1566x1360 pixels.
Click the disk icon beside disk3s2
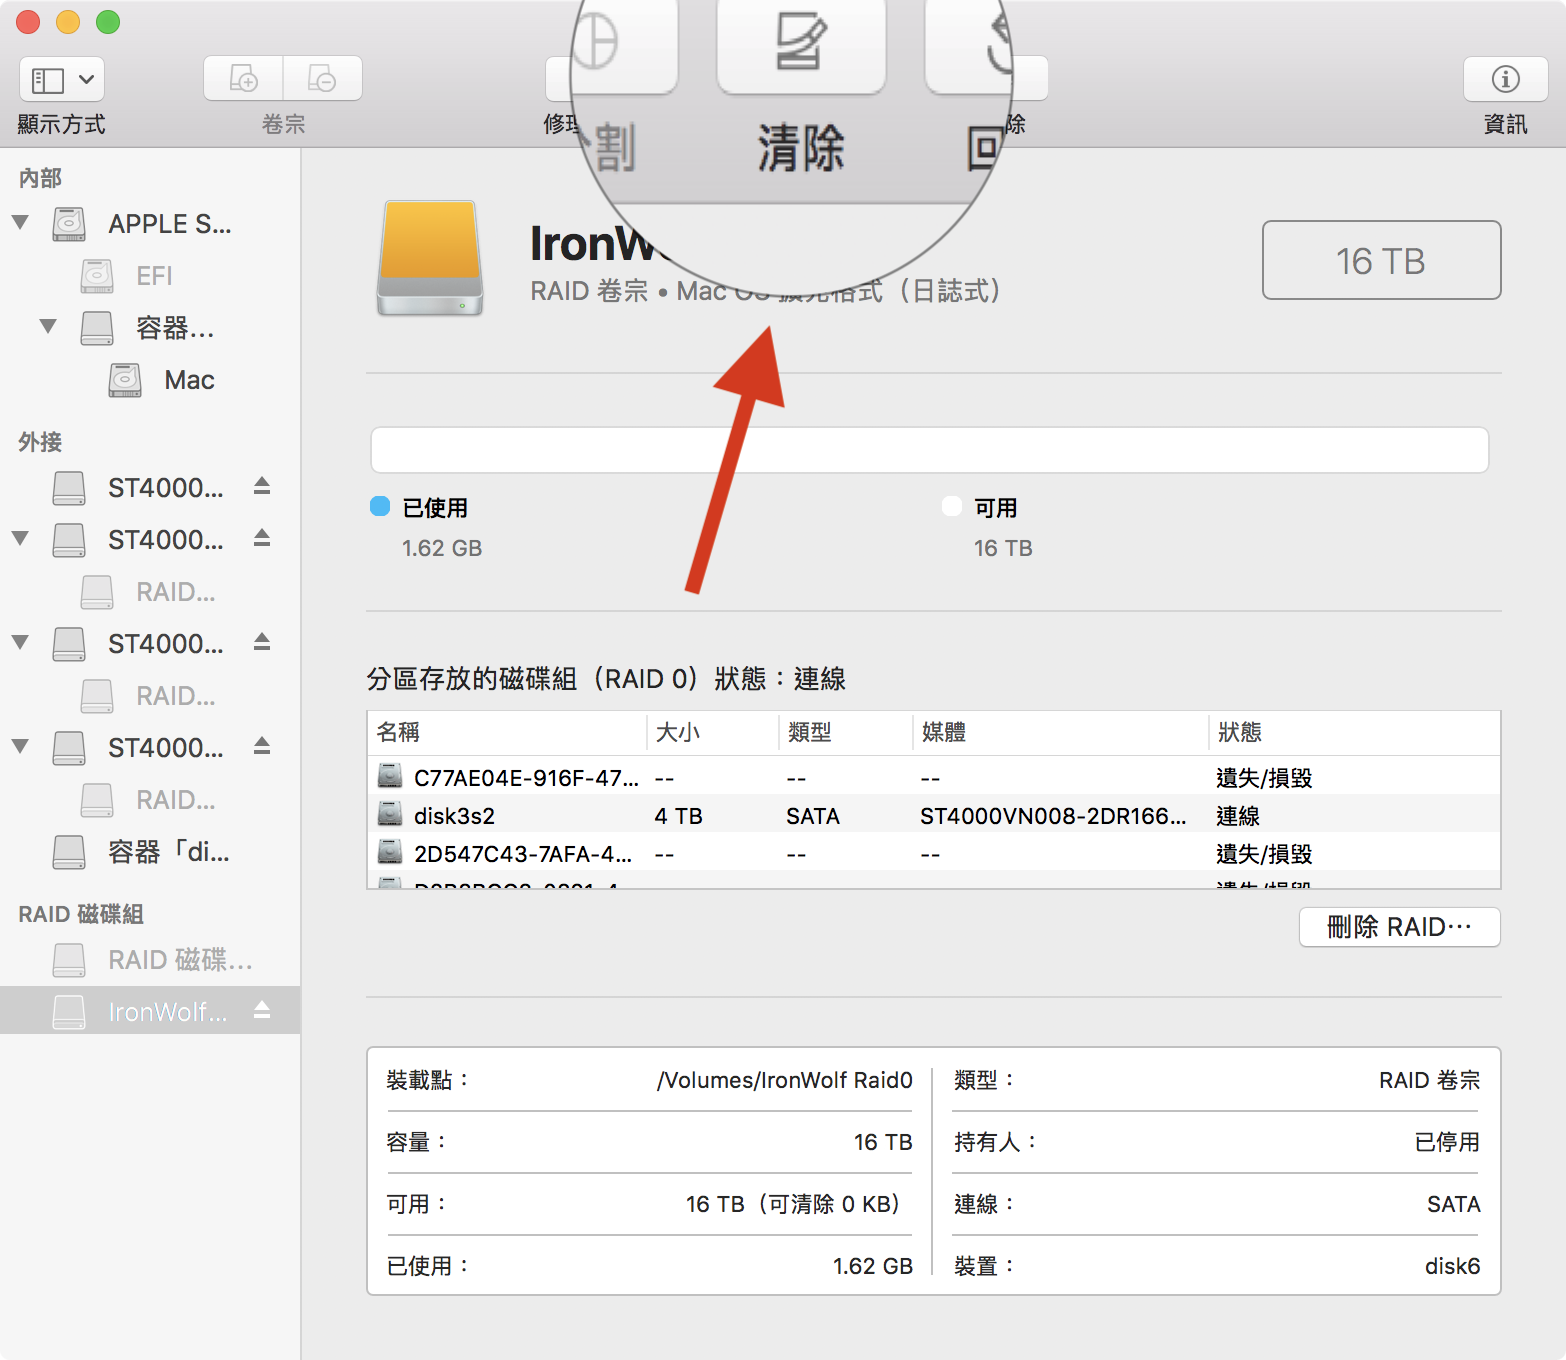pos(390,815)
